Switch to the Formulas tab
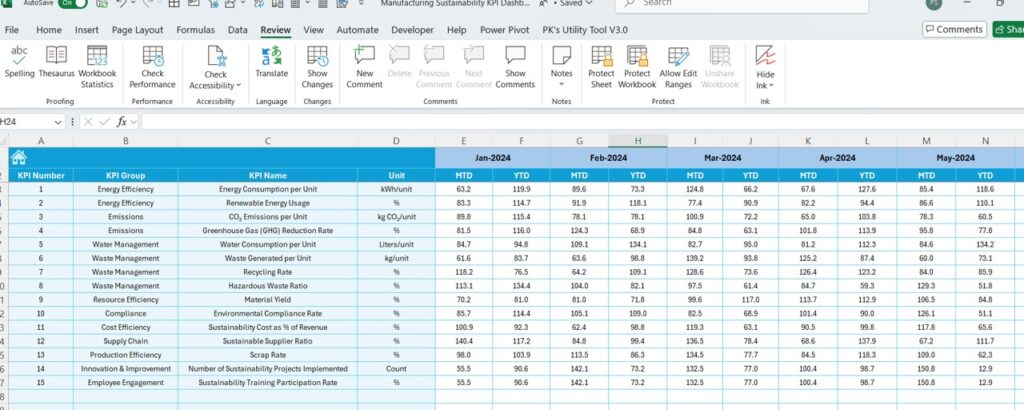This screenshot has width=1024, height=410. point(195,29)
